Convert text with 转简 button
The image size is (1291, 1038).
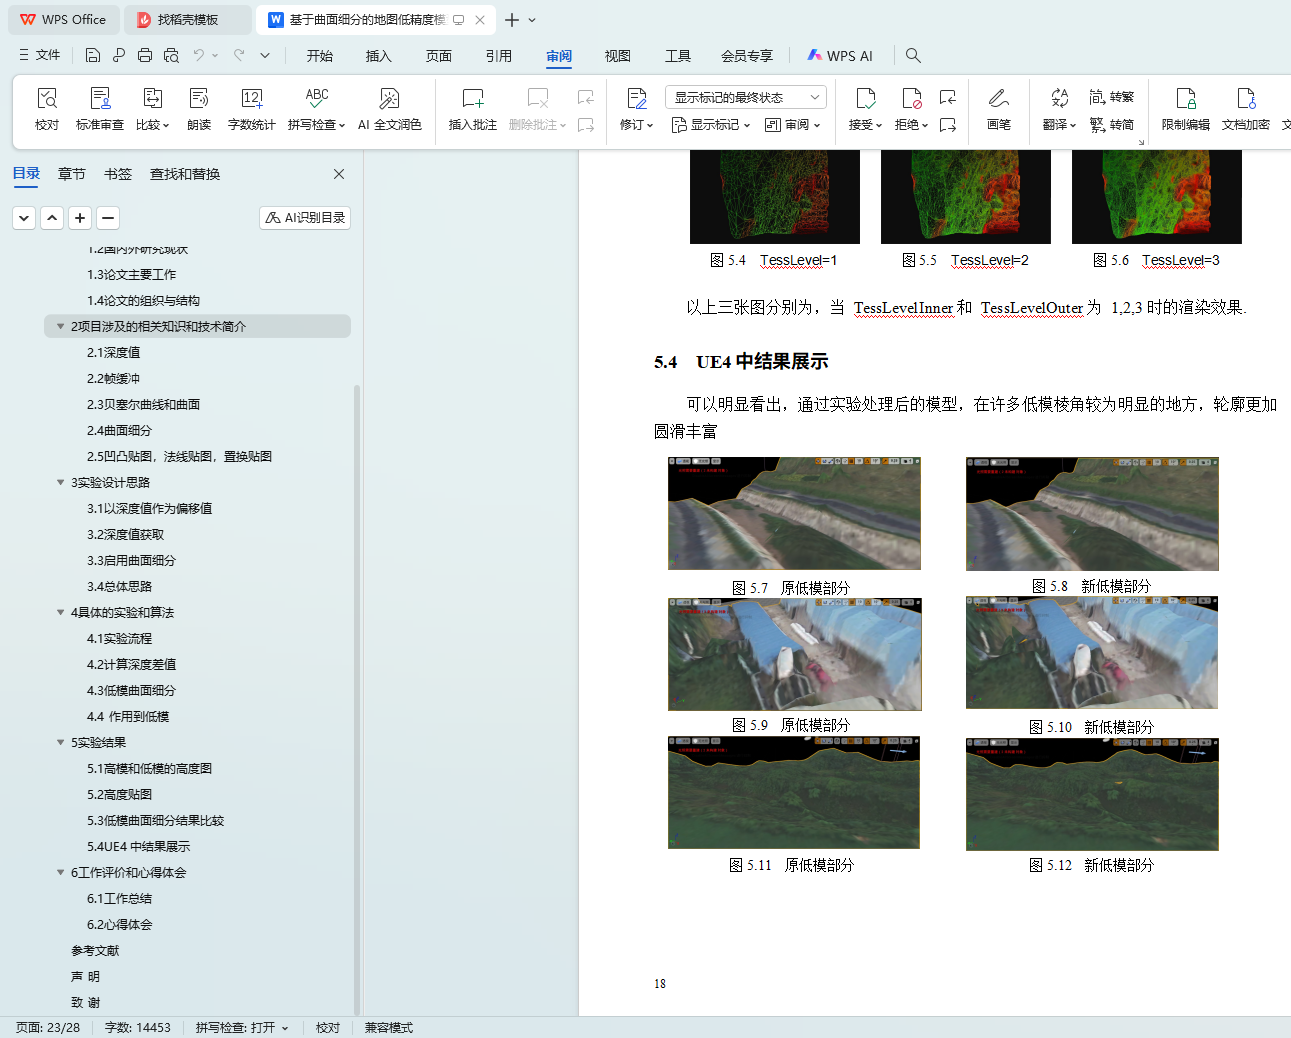pyautogui.click(x=1112, y=125)
